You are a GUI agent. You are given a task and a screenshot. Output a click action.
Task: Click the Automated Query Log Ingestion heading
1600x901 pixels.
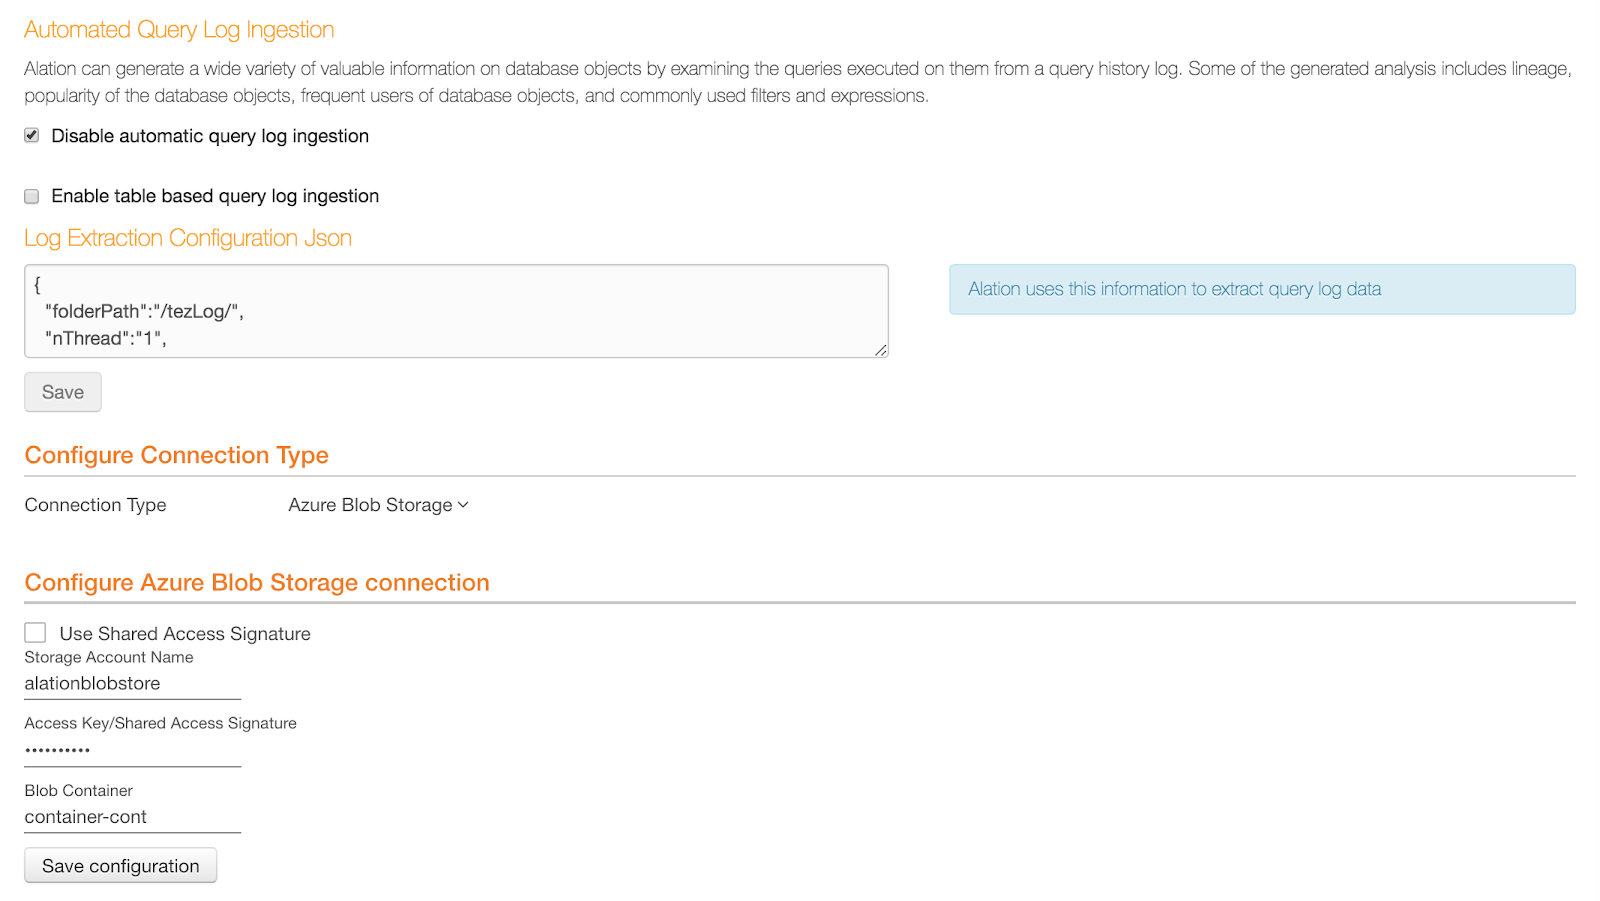tap(179, 30)
